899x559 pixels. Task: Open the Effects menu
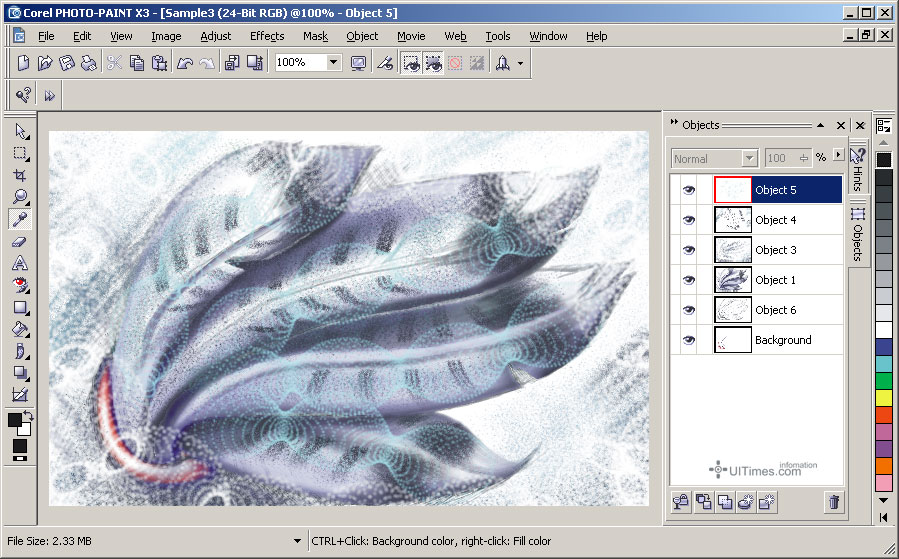click(x=267, y=36)
